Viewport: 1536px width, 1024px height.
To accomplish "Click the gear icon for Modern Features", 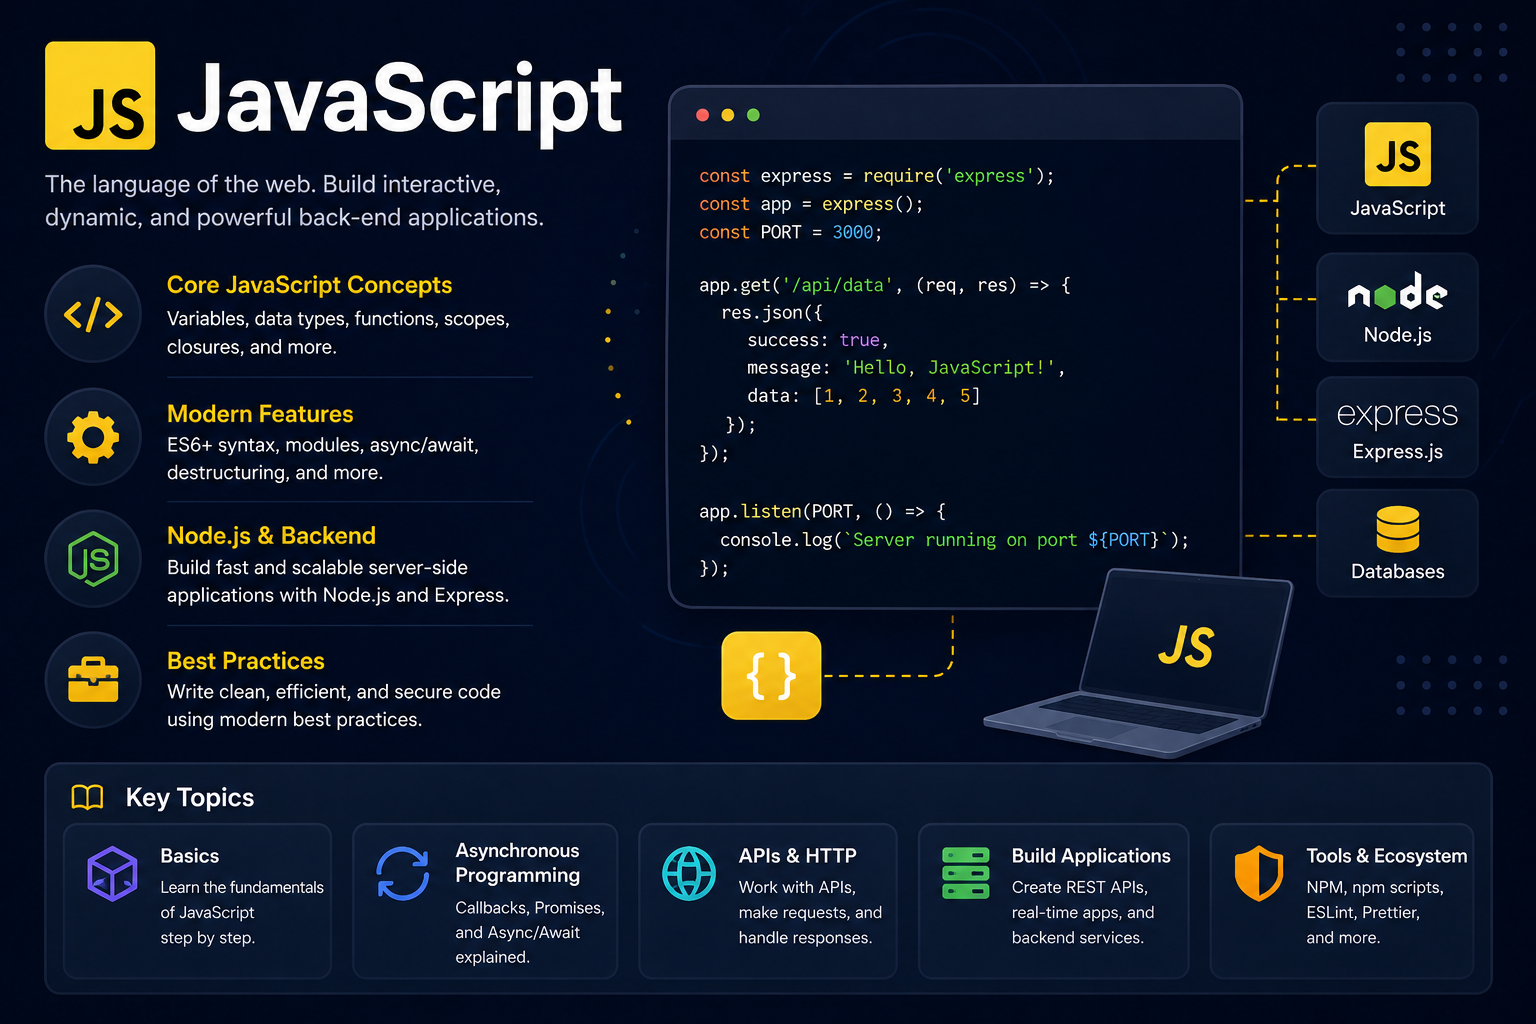I will click(x=93, y=437).
